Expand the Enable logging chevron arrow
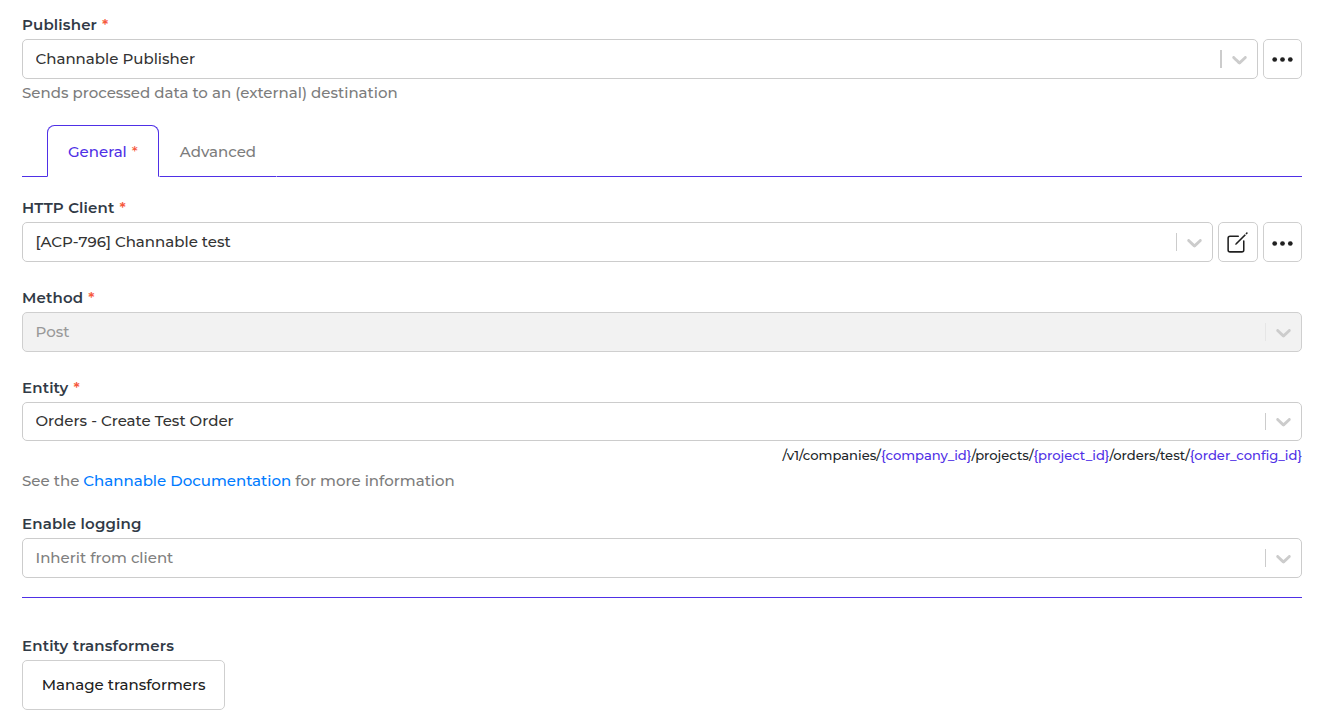 click(1283, 559)
